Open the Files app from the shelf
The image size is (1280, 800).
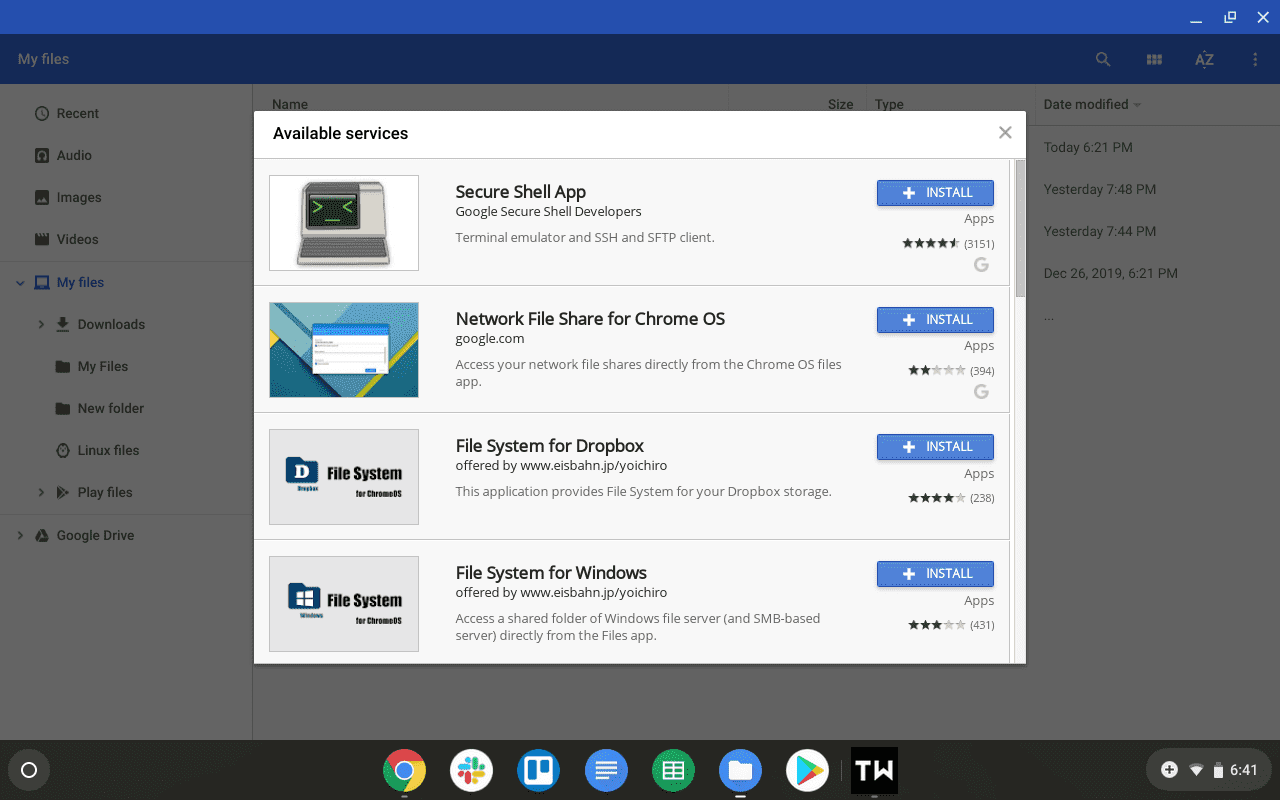click(x=740, y=770)
